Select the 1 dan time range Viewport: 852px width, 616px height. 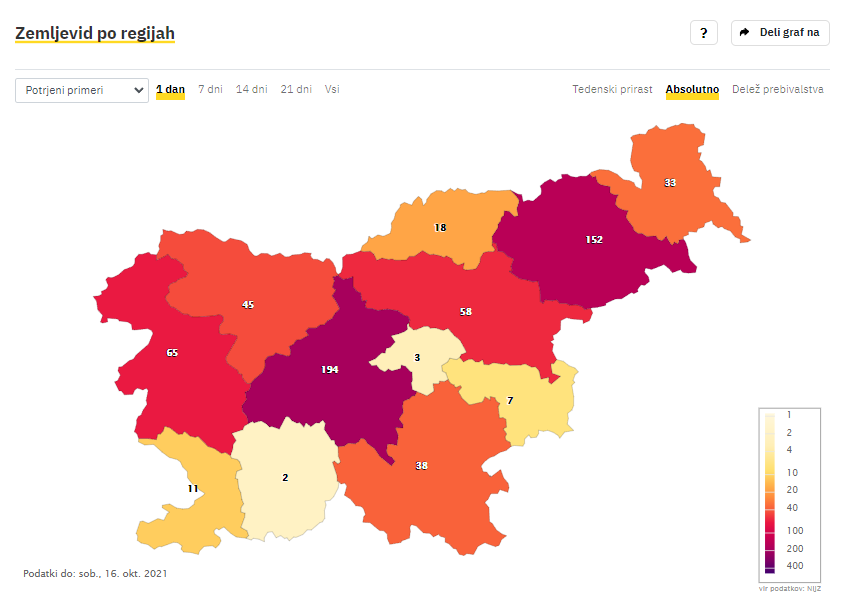(171, 90)
